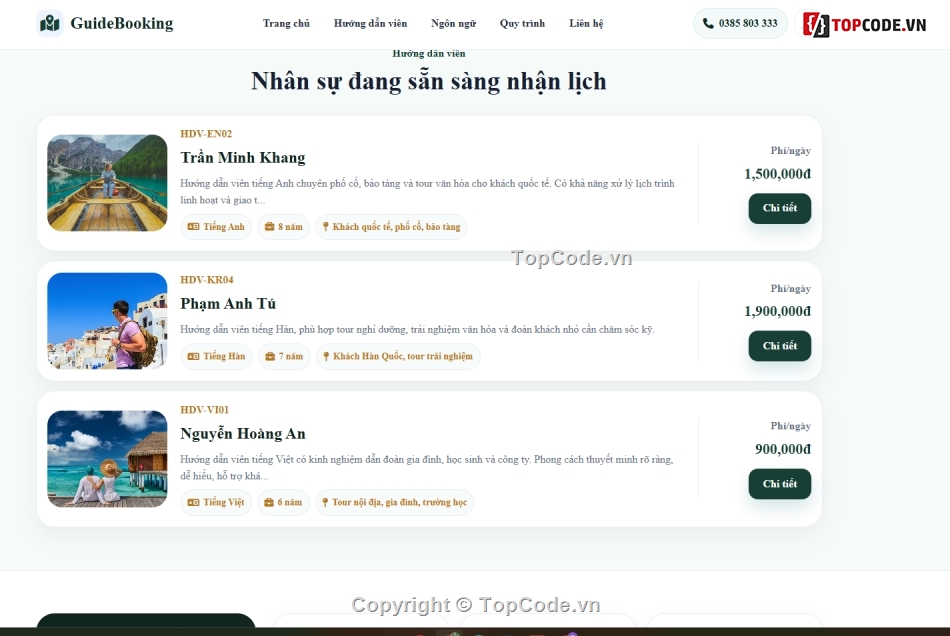Viewport: 950px width, 636px height.
Task: Click the language icon in Tiếng Hàn tag
Action: 193,357
